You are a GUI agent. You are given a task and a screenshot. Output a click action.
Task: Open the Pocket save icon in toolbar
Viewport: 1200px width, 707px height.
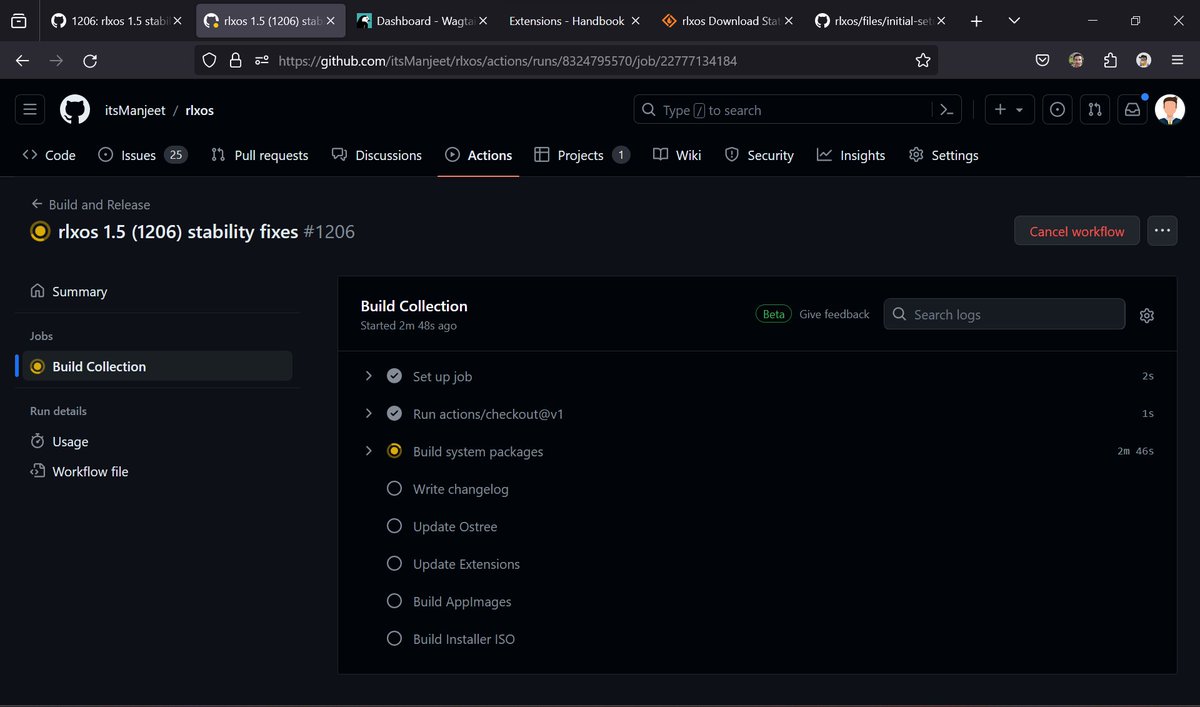tap(1042, 60)
